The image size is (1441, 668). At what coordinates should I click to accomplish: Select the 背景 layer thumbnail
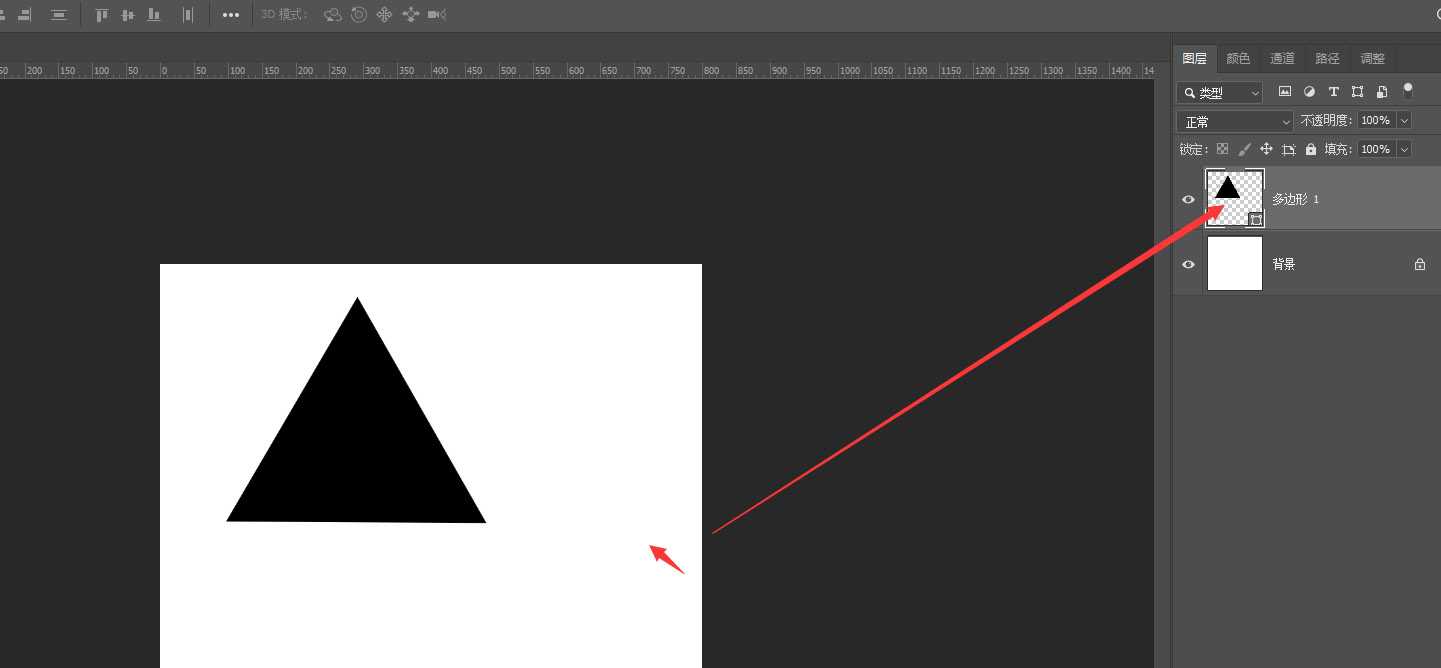[1234, 264]
